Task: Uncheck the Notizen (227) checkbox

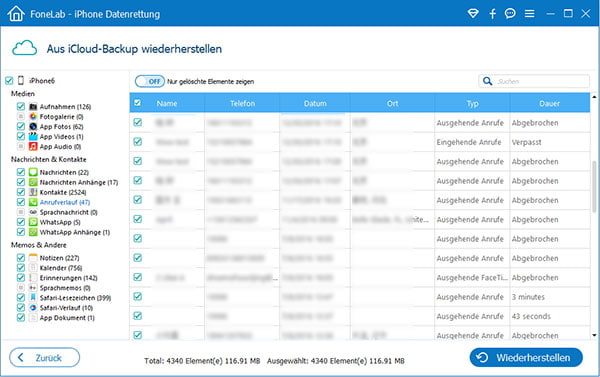Action: tap(21, 258)
